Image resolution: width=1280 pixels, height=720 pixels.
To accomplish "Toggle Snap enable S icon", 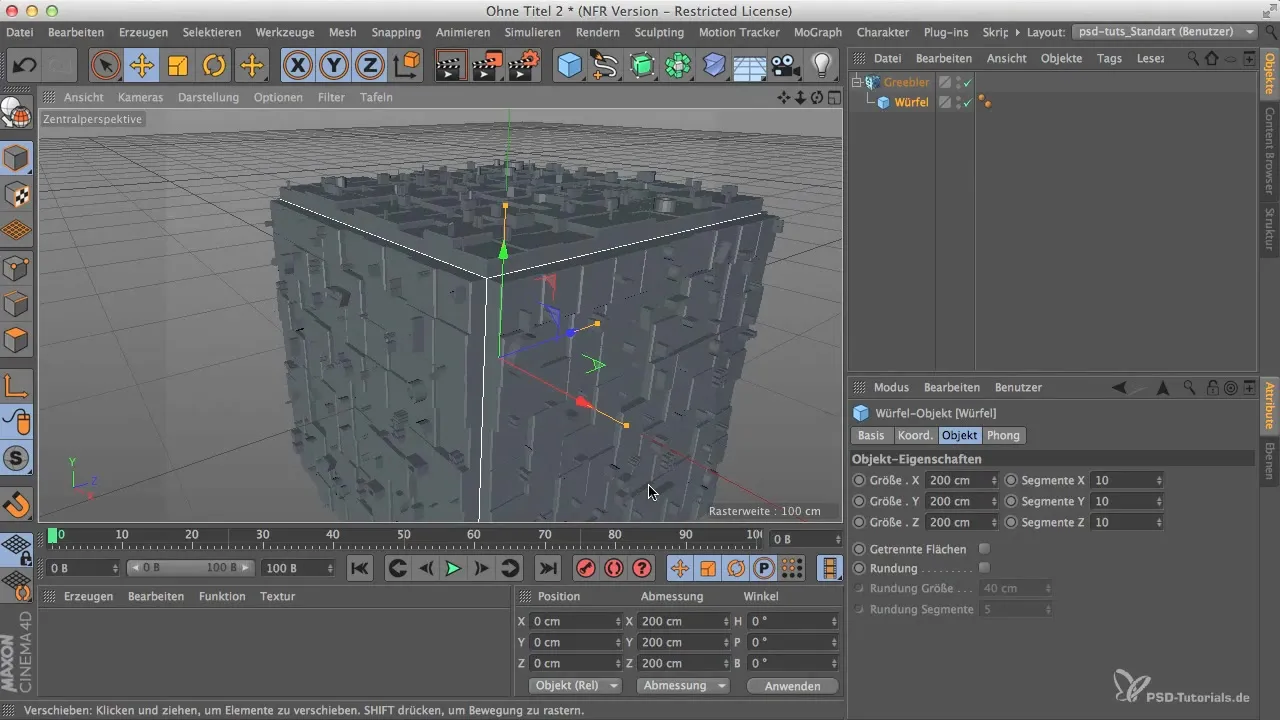I will pyautogui.click(x=17, y=459).
